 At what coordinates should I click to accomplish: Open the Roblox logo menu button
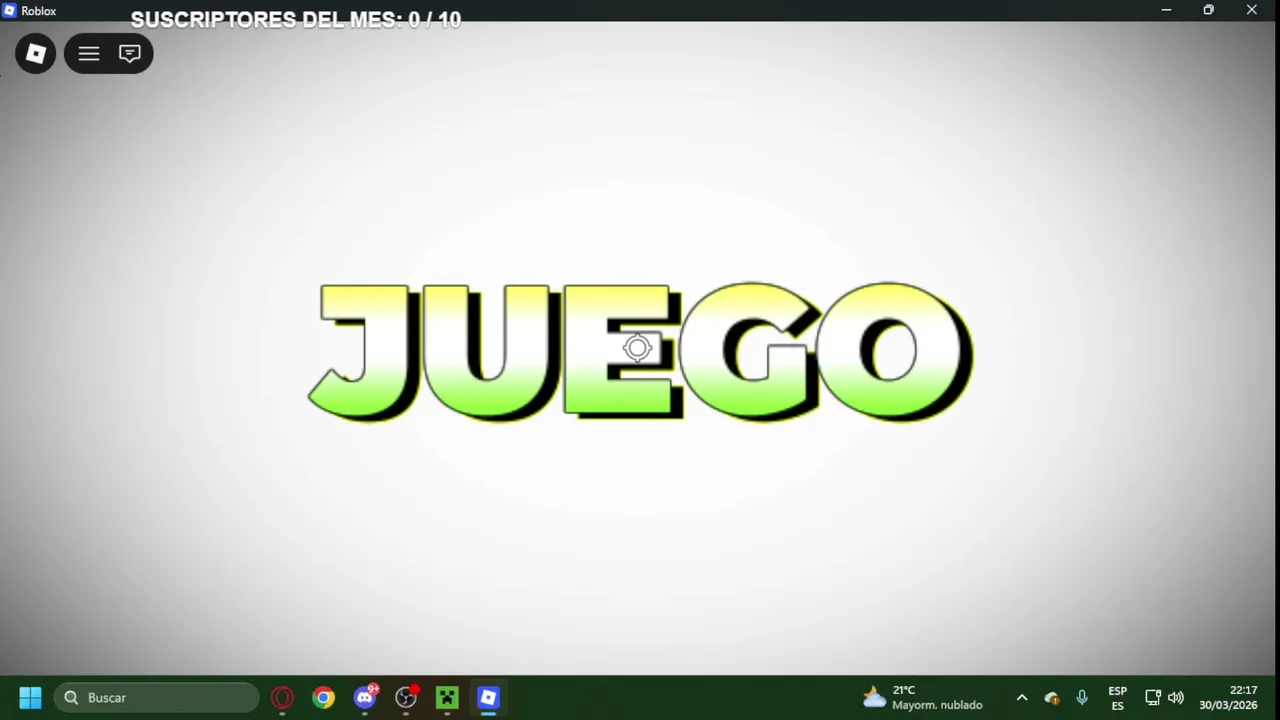(x=36, y=54)
